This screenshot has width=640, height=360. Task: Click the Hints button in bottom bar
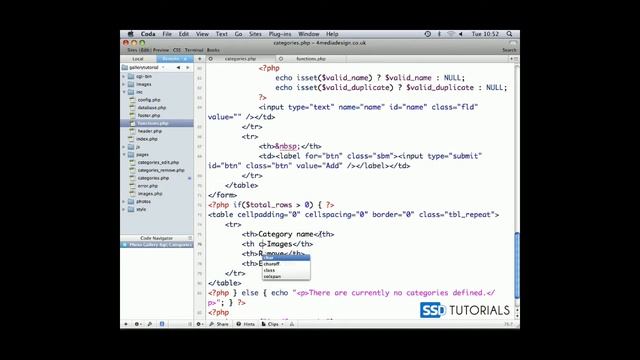246,324
